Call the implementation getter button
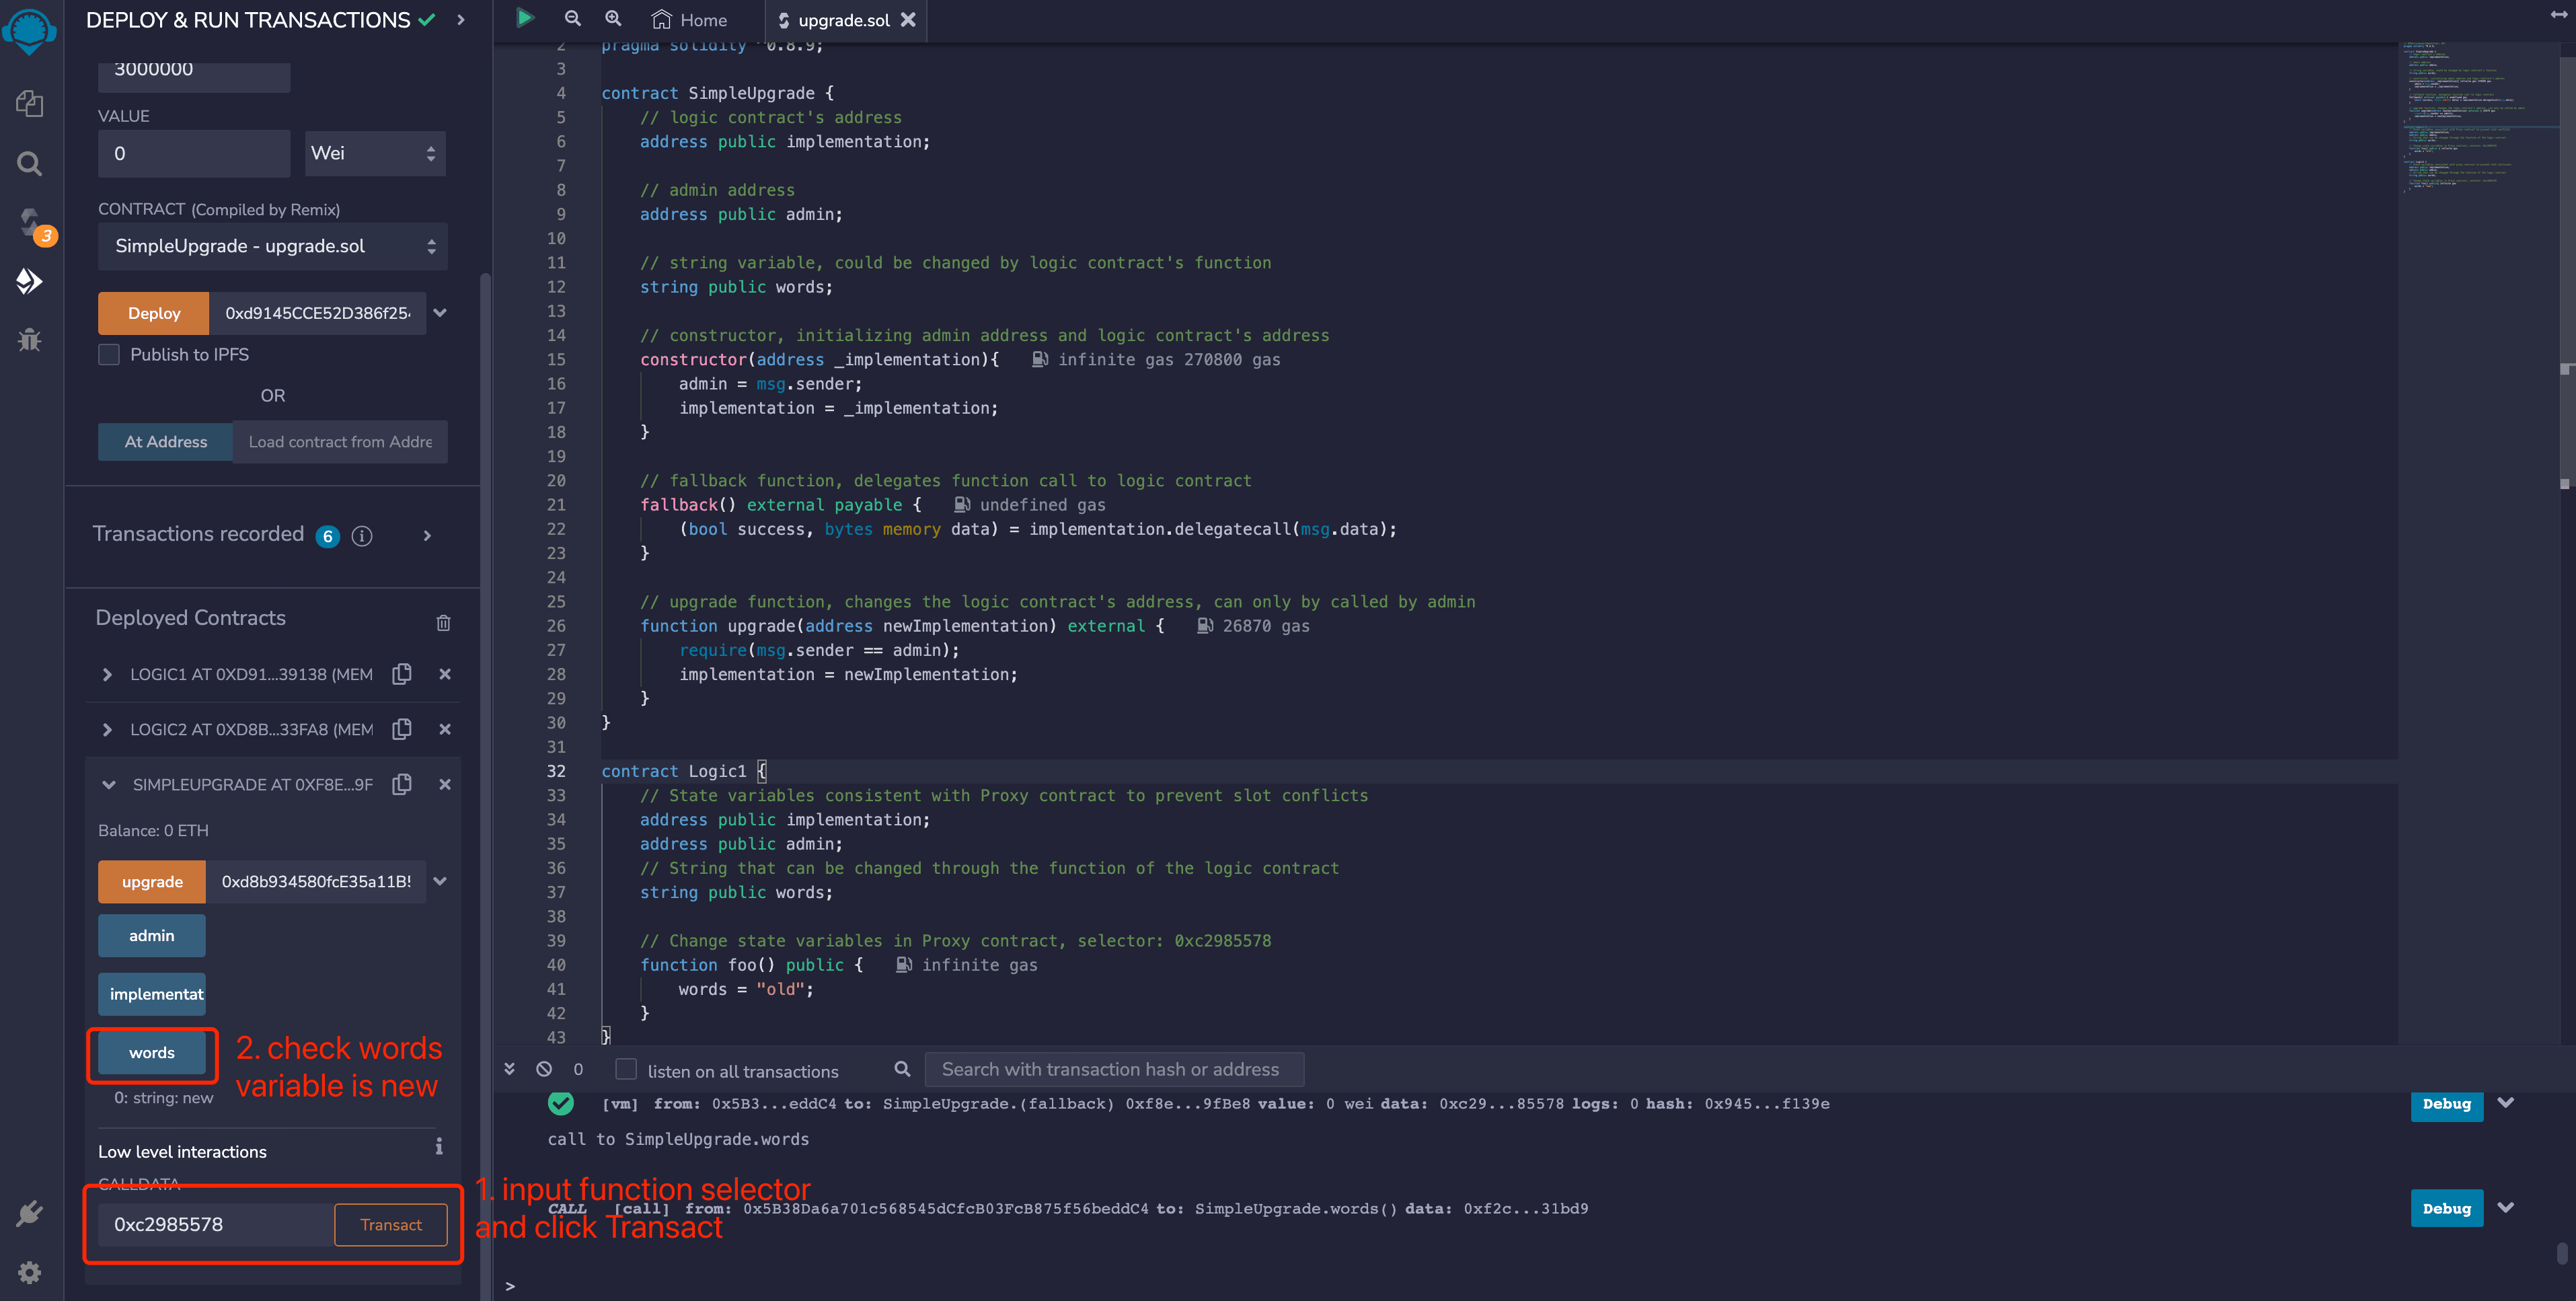This screenshot has height=1301, width=2576. pos(152,994)
